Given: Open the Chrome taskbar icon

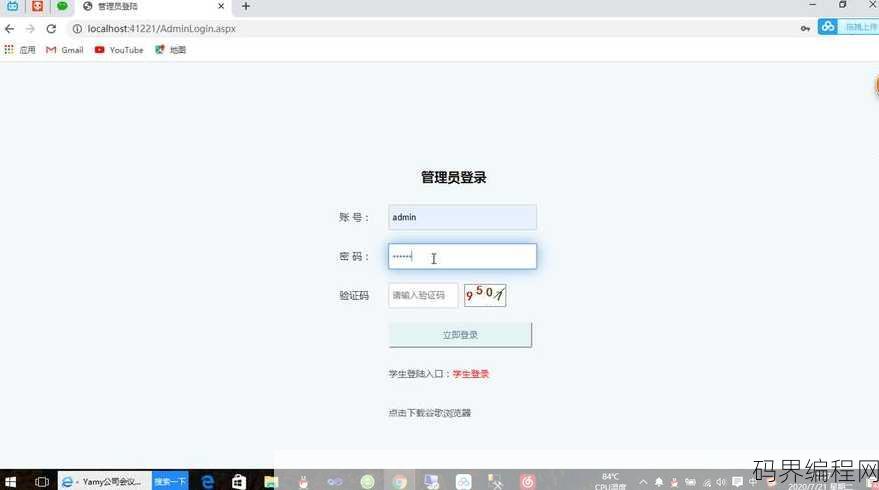Looking at the screenshot, I should [x=399, y=482].
